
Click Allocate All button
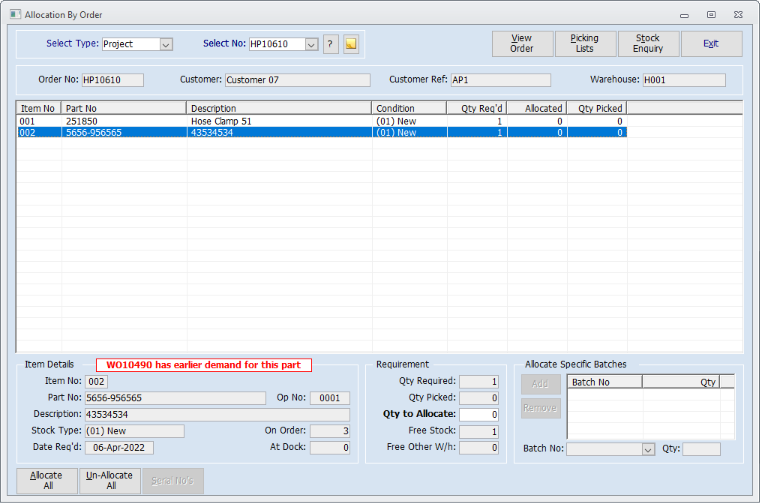click(47, 481)
